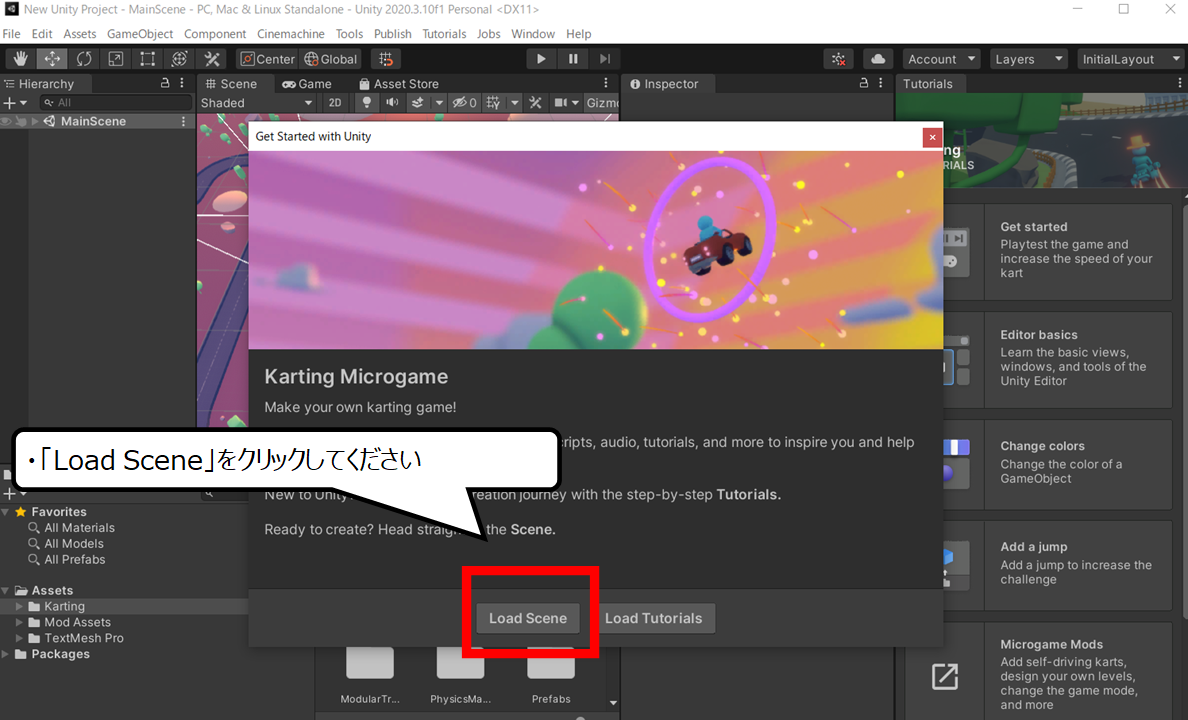1188x720 pixels.
Task: Expand the Packages folder
Action: [x=5, y=654]
